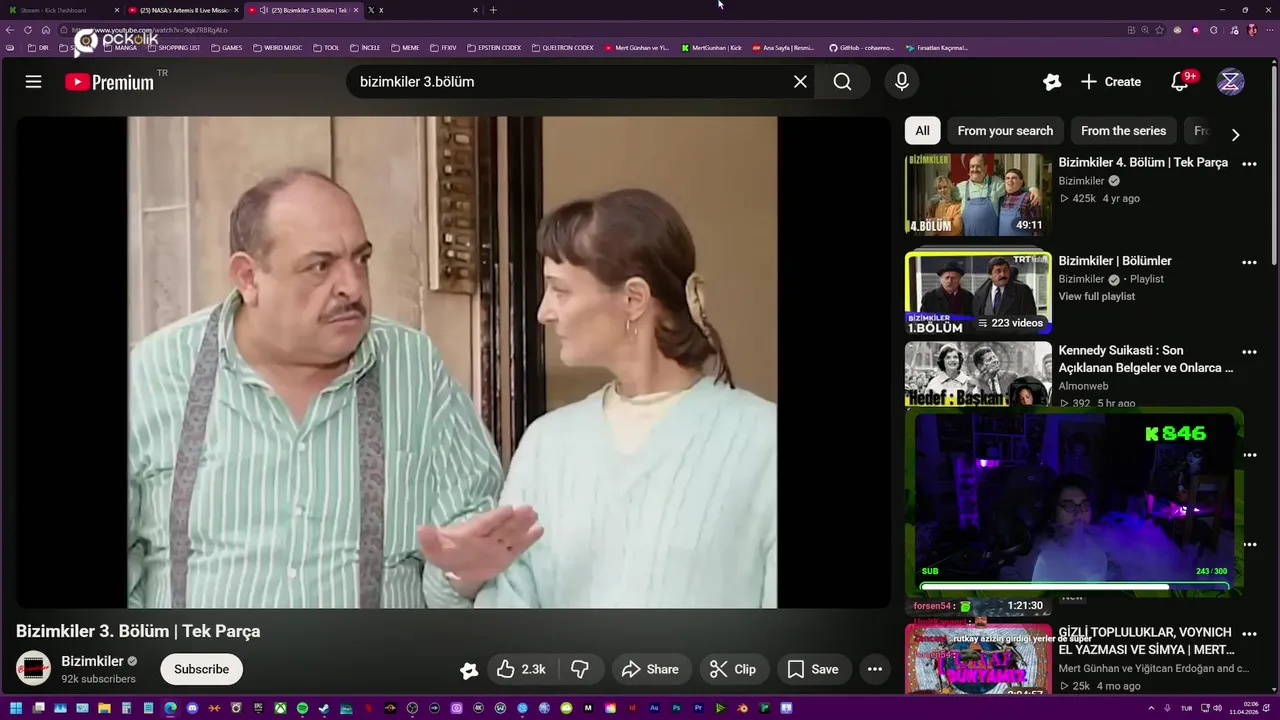
Task: Open options for Bizimkiler Bölümler playlist
Action: click(x=1249, y=263)
